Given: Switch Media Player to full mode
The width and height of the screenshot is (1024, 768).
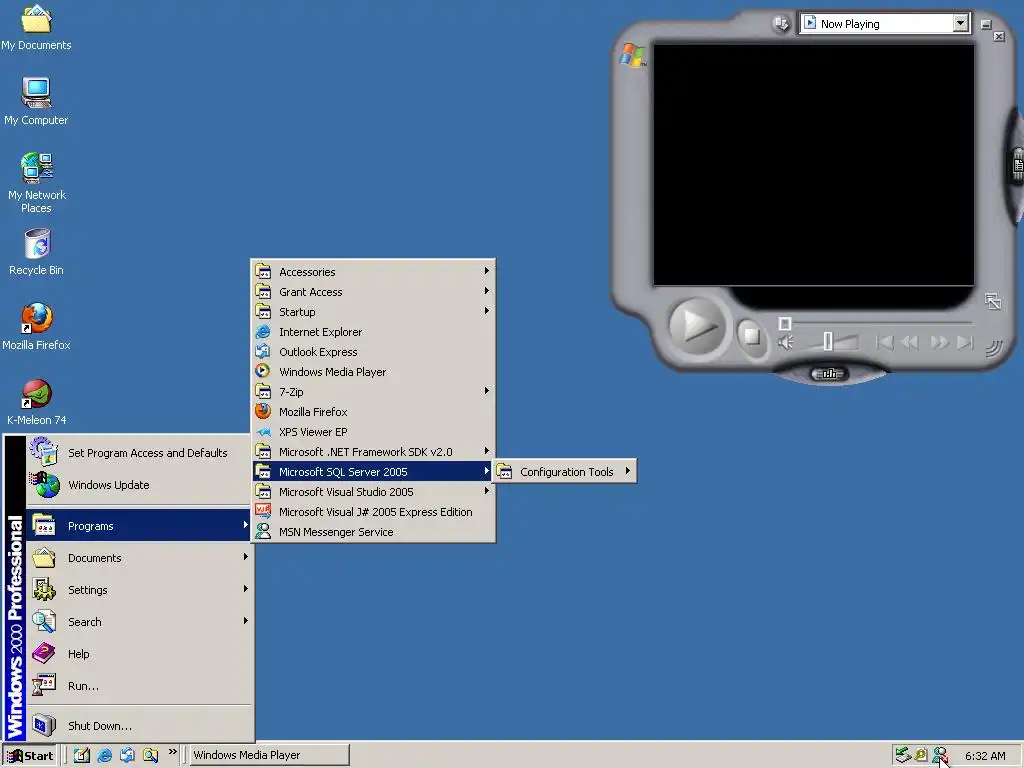Looking at the screenshot, I should tap(993, 301).
